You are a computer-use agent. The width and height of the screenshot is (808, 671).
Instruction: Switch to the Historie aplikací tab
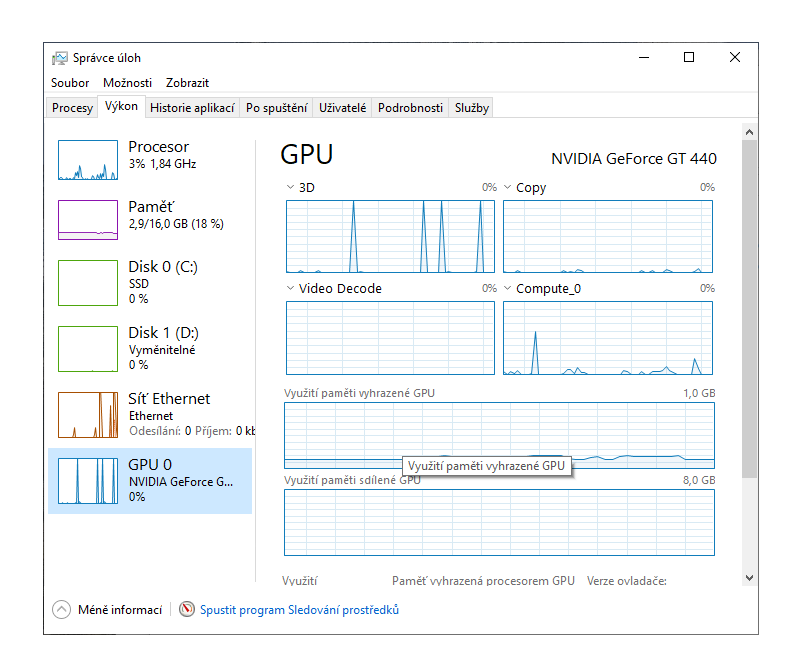coord(192,108)
